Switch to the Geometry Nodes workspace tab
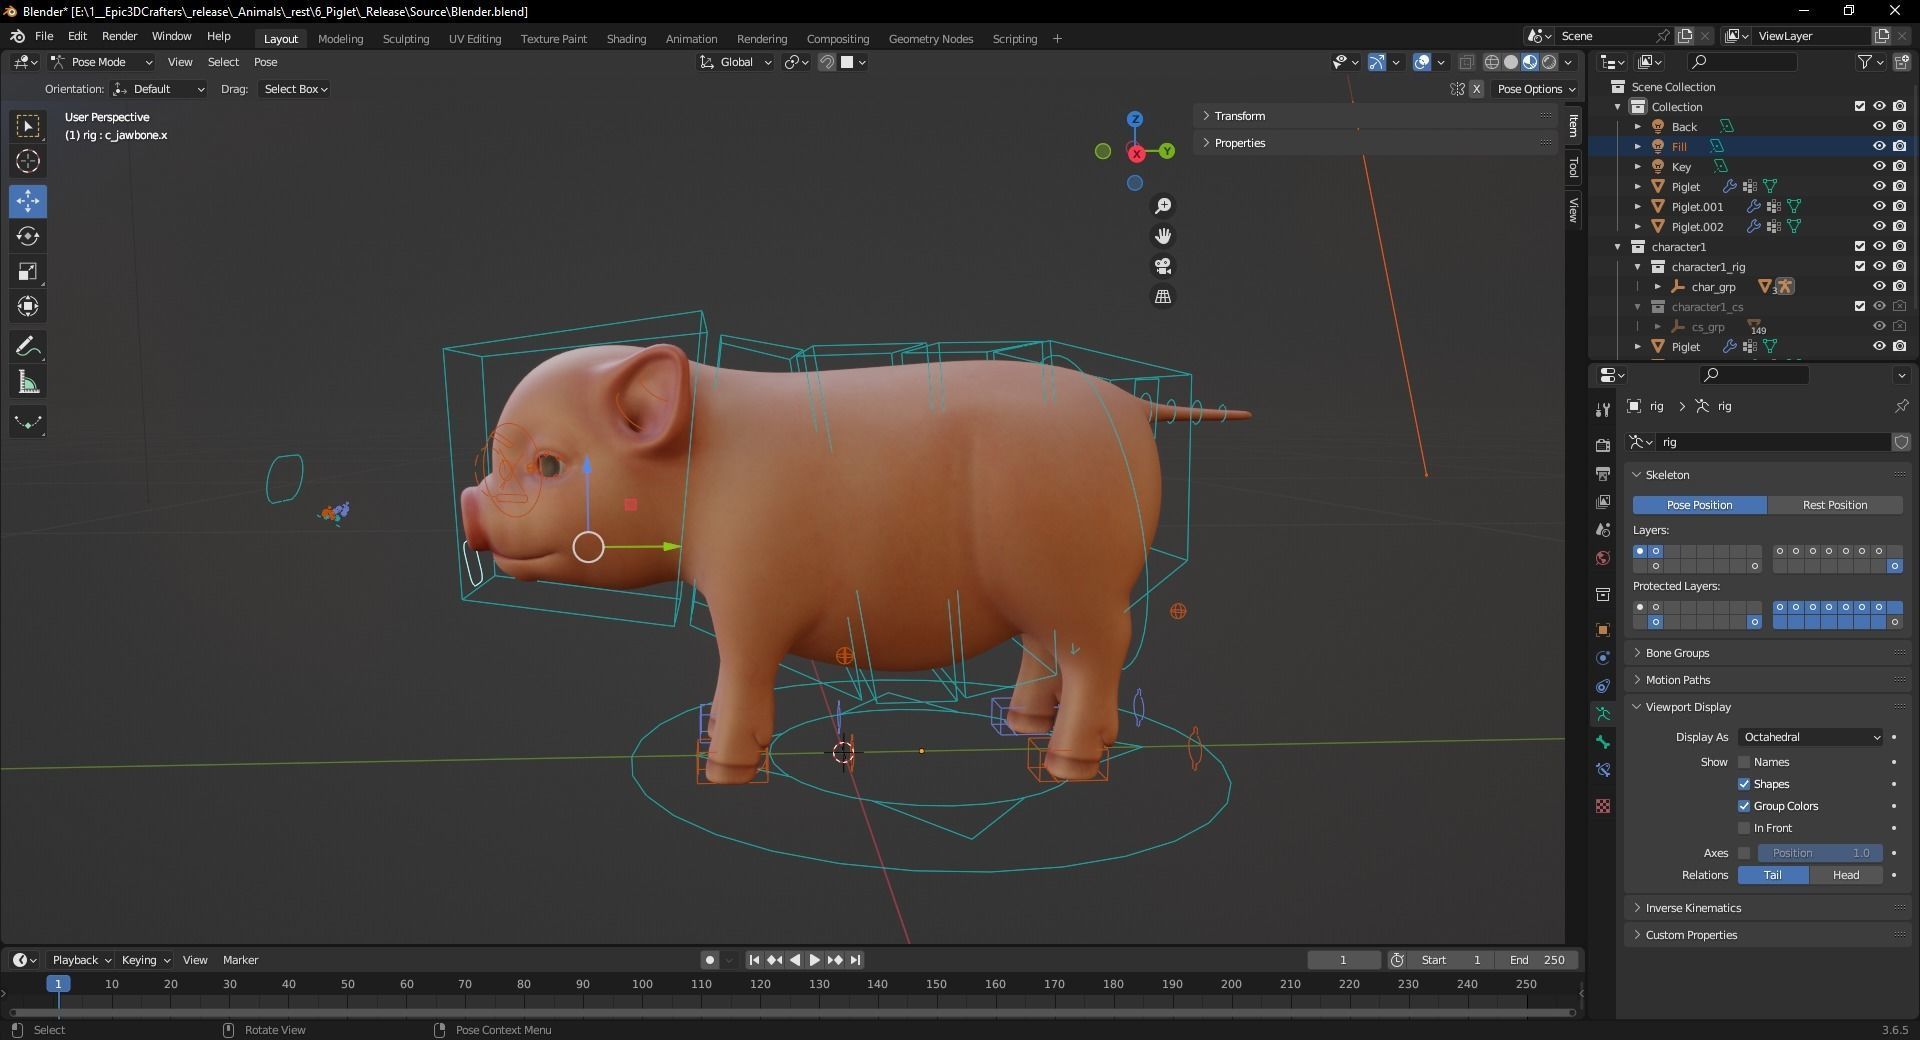1920x1040 pixels. pyautogui.click(x=931, y=39)
